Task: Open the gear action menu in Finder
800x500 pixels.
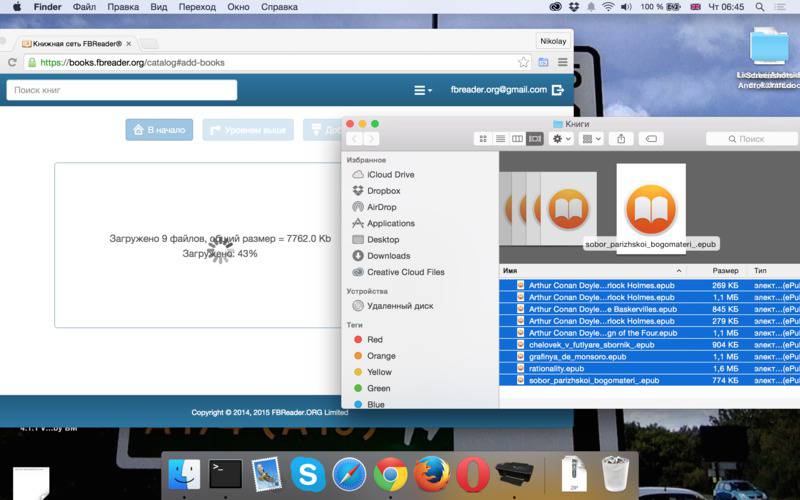Action: [562, 139]
